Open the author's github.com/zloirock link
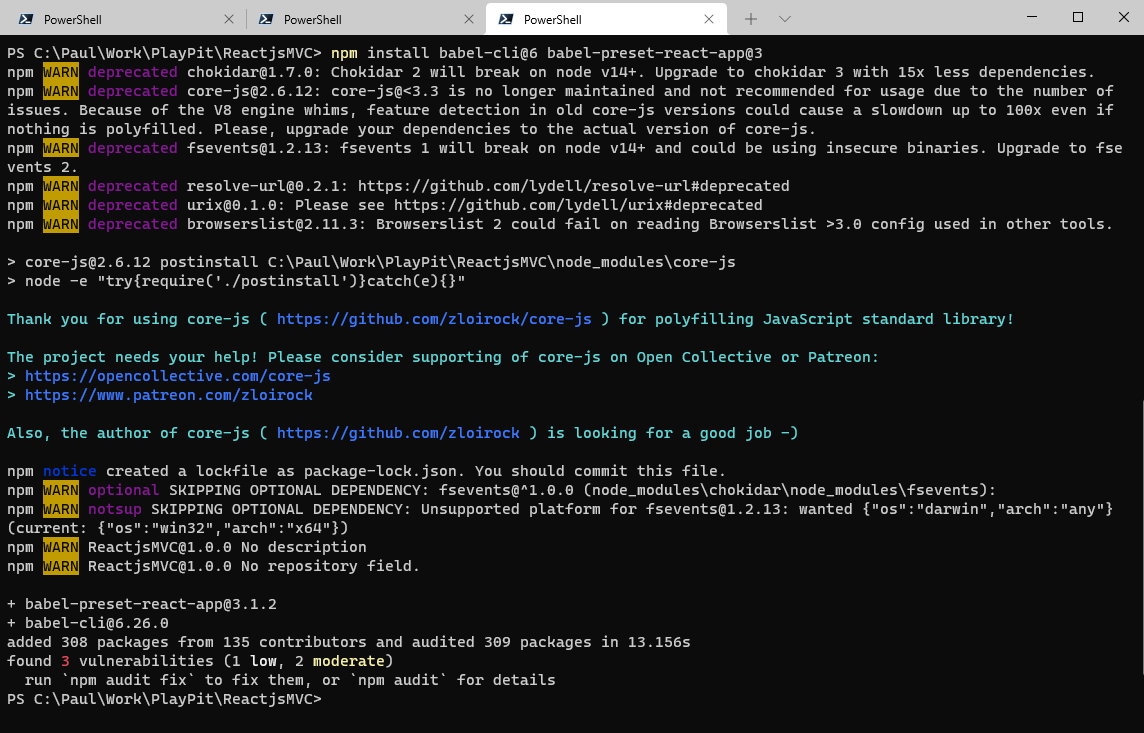Image resolution: width=1144 pixels, height=733 pixels. 398,433
